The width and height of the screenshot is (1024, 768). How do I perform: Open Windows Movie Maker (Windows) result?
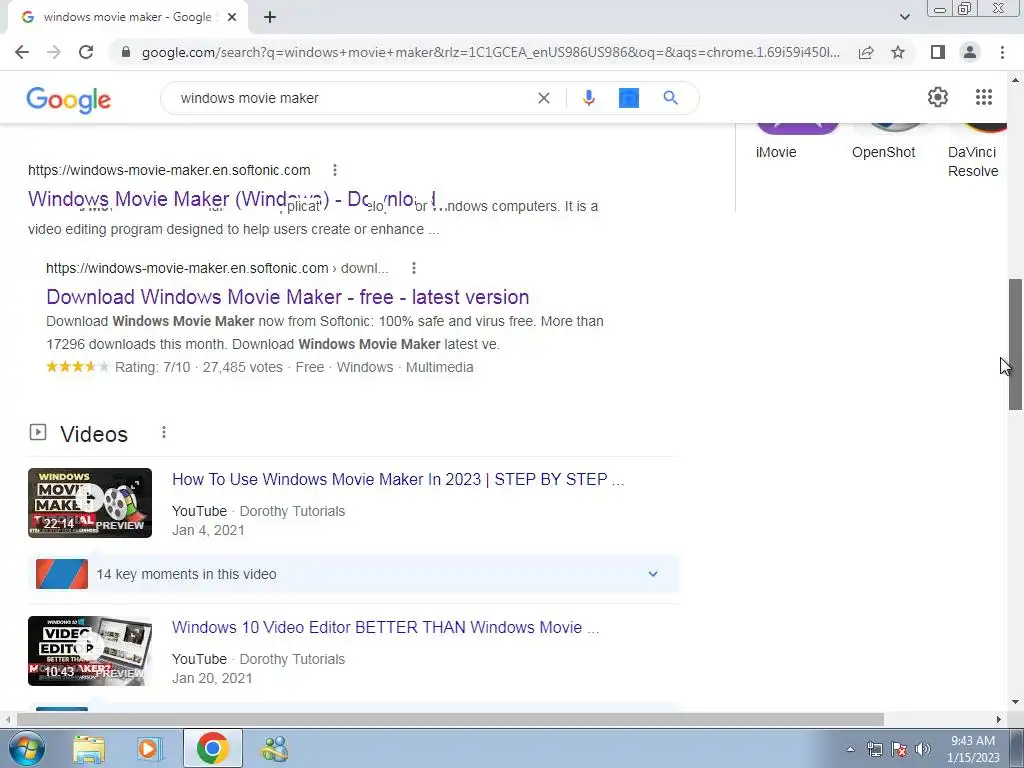coord(232,199)
